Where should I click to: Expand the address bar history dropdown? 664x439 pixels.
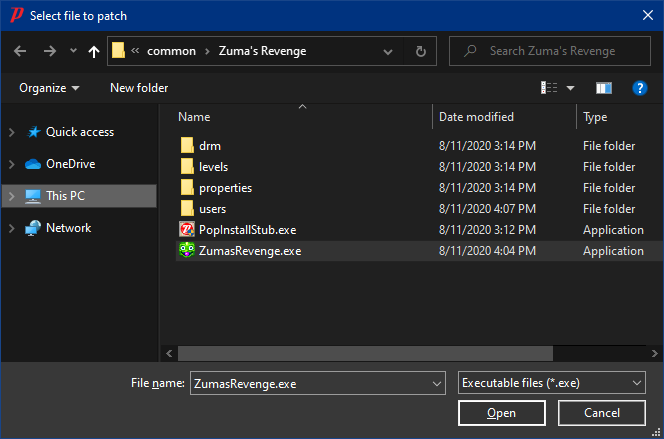(x=387, y=52)
